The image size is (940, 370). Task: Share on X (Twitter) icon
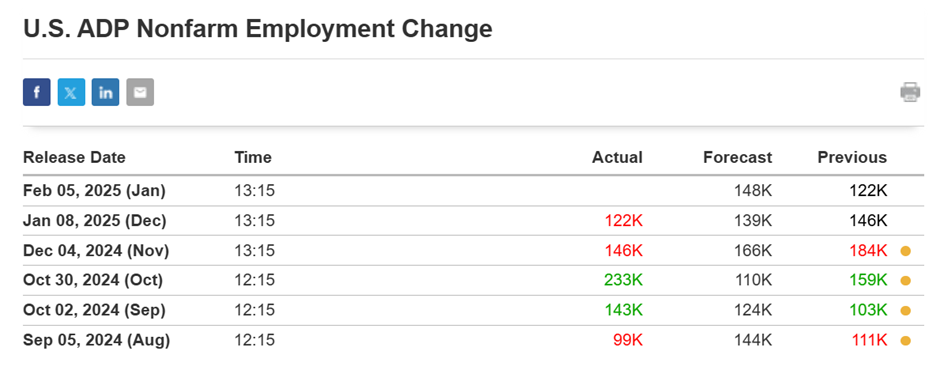pyautogui.click(x=71, y=92)
